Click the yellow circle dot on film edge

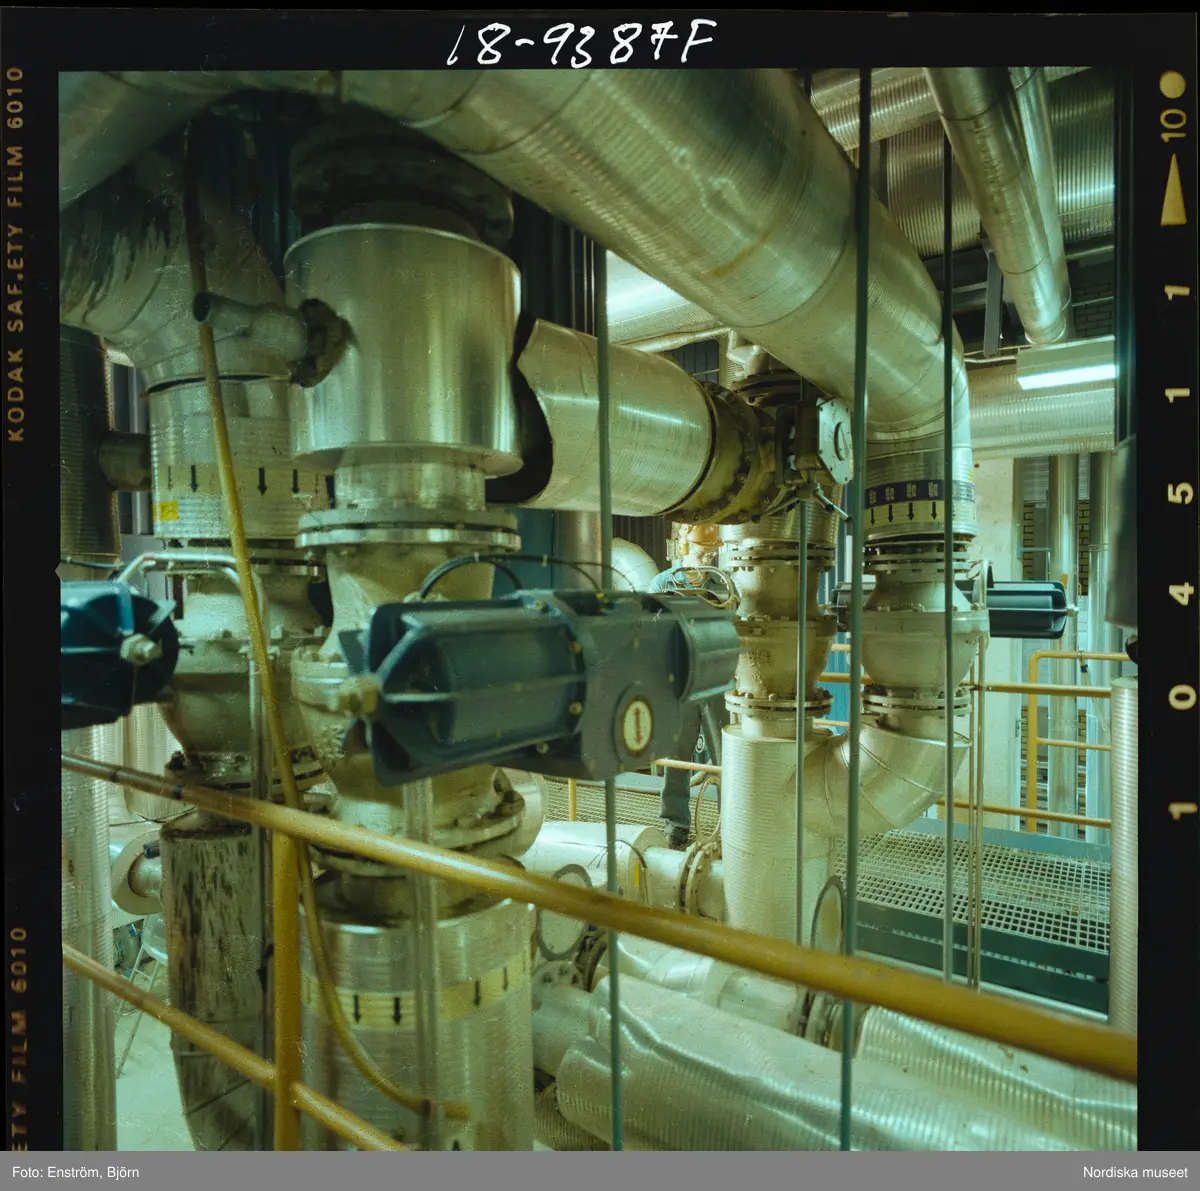(1172, 84)
